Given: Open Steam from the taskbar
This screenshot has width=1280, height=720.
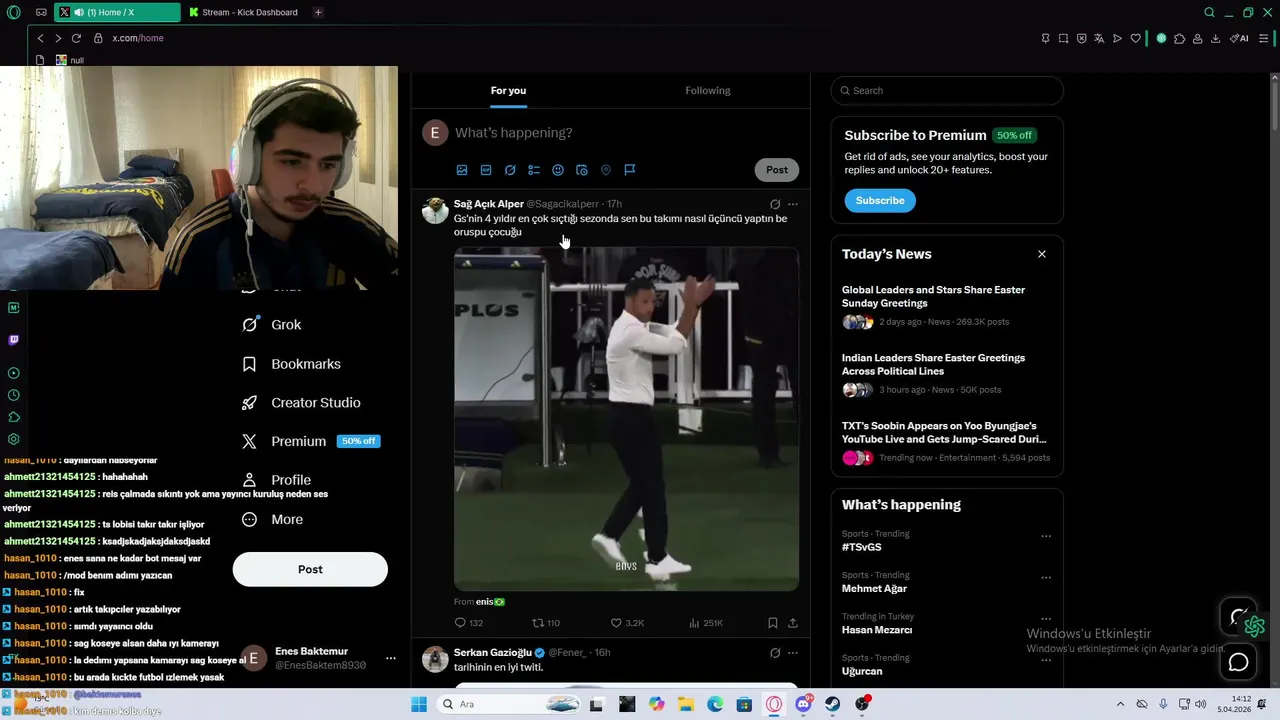Looking at the screenshot, I should tap(832, 704).
